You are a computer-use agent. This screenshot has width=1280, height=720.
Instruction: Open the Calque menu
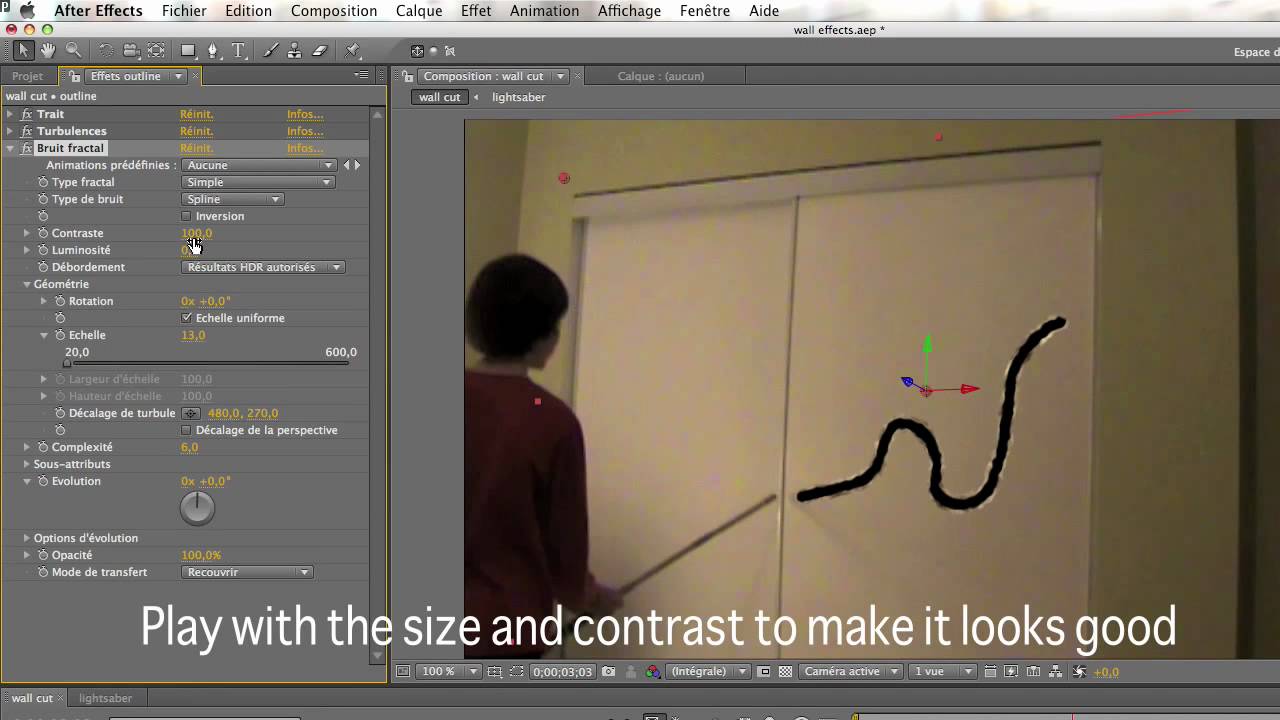tap(419, 11)
